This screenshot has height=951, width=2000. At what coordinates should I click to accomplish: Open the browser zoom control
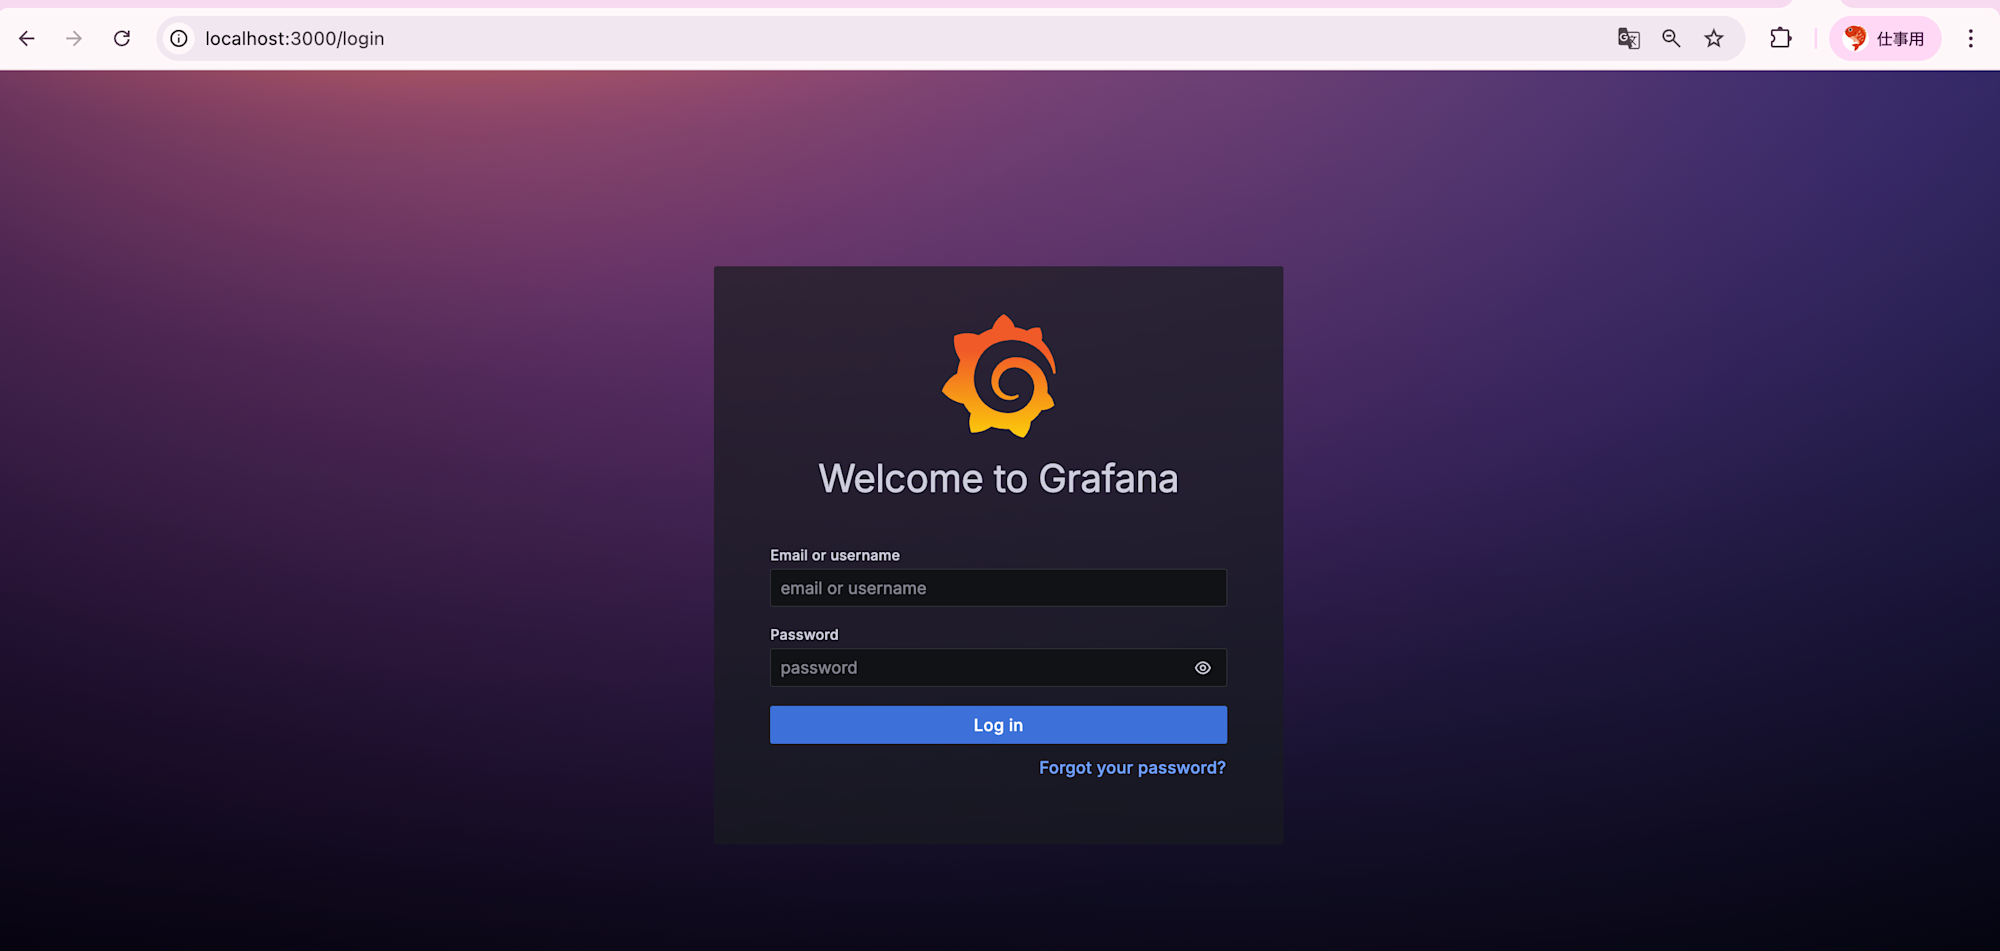pyautogui.click(x=1671, y=39)
